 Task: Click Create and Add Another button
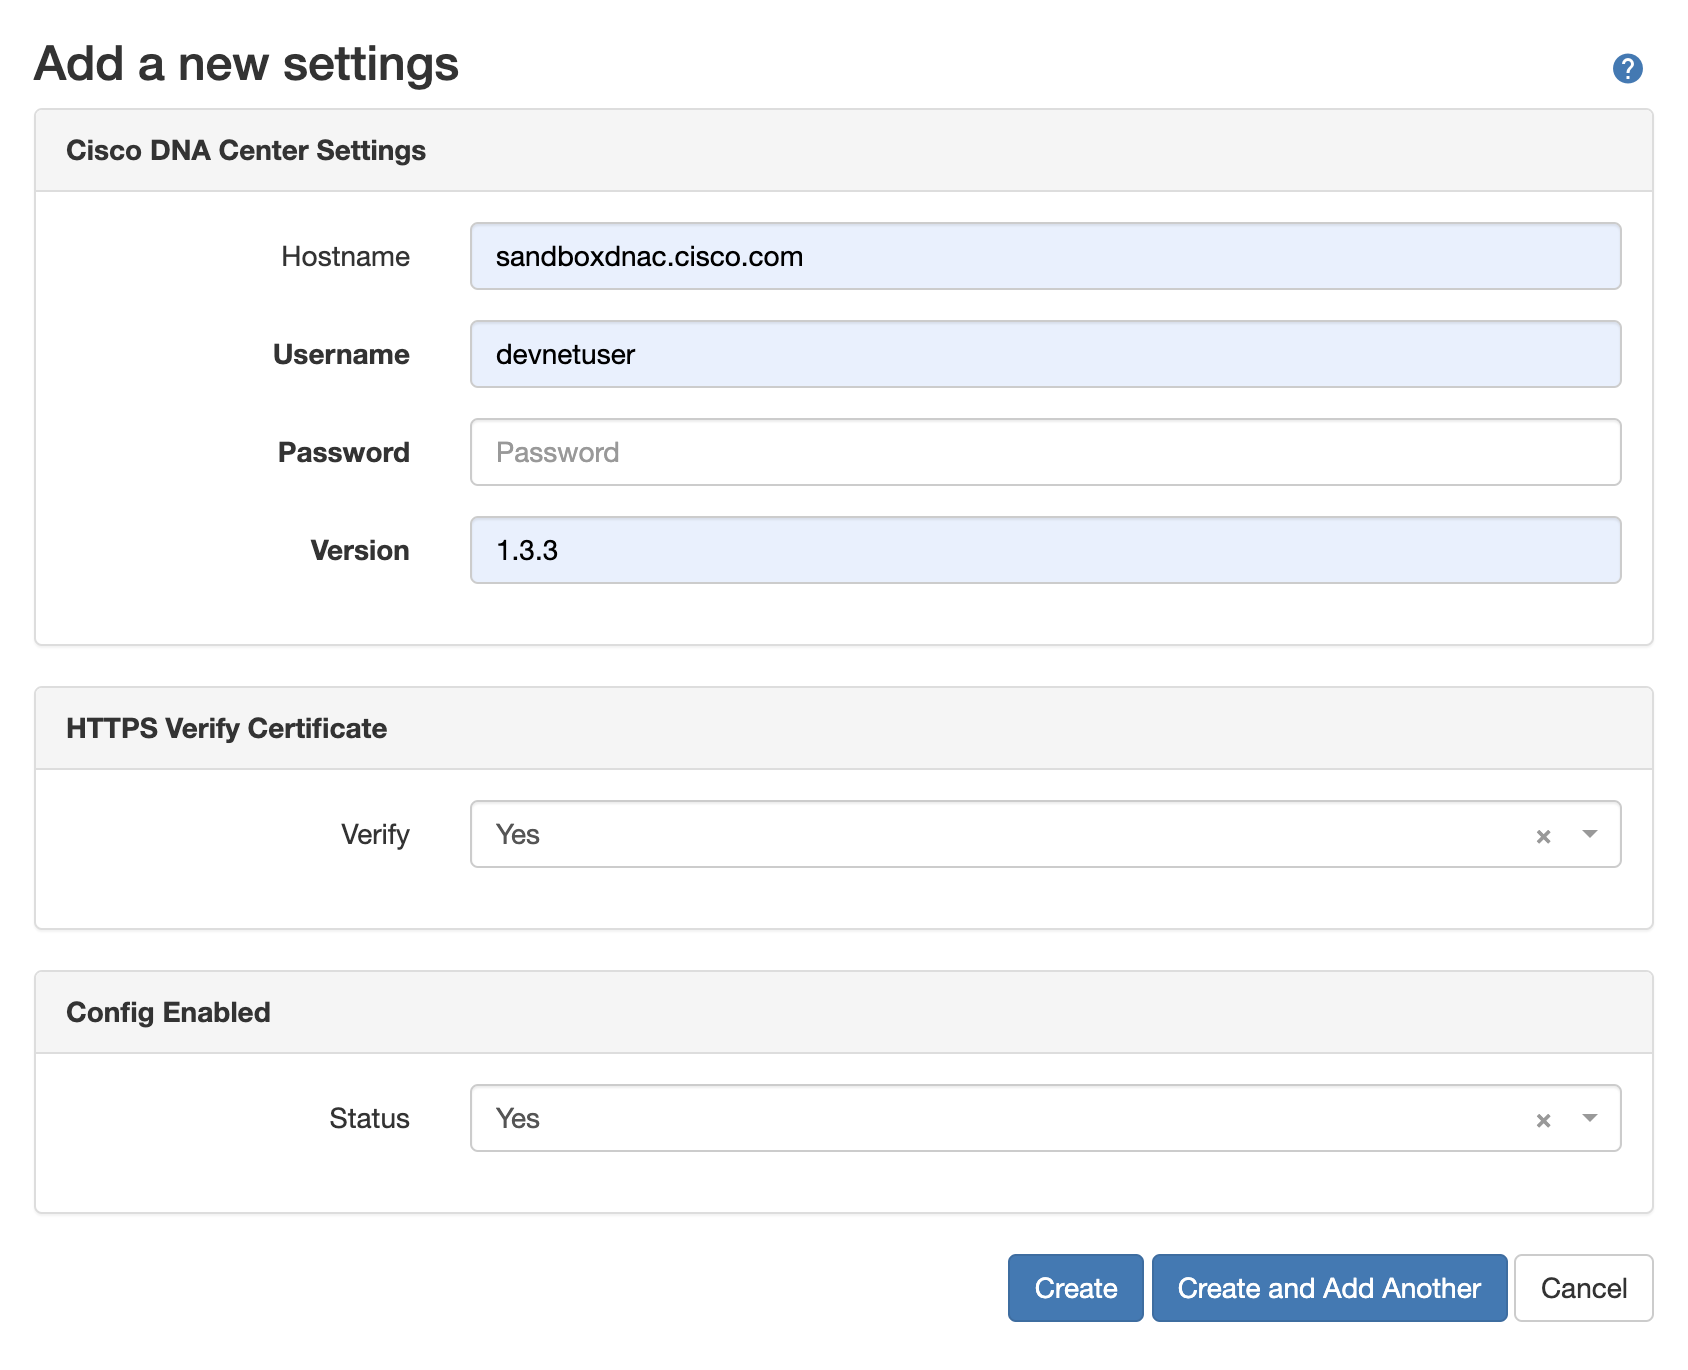(1329, 1288)
